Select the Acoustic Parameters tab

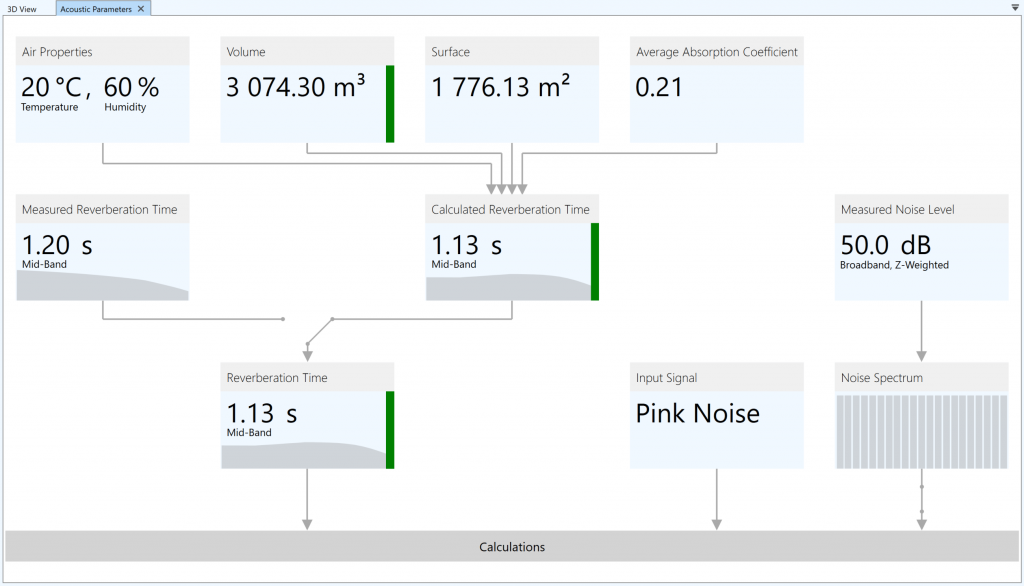pos(95,8)
